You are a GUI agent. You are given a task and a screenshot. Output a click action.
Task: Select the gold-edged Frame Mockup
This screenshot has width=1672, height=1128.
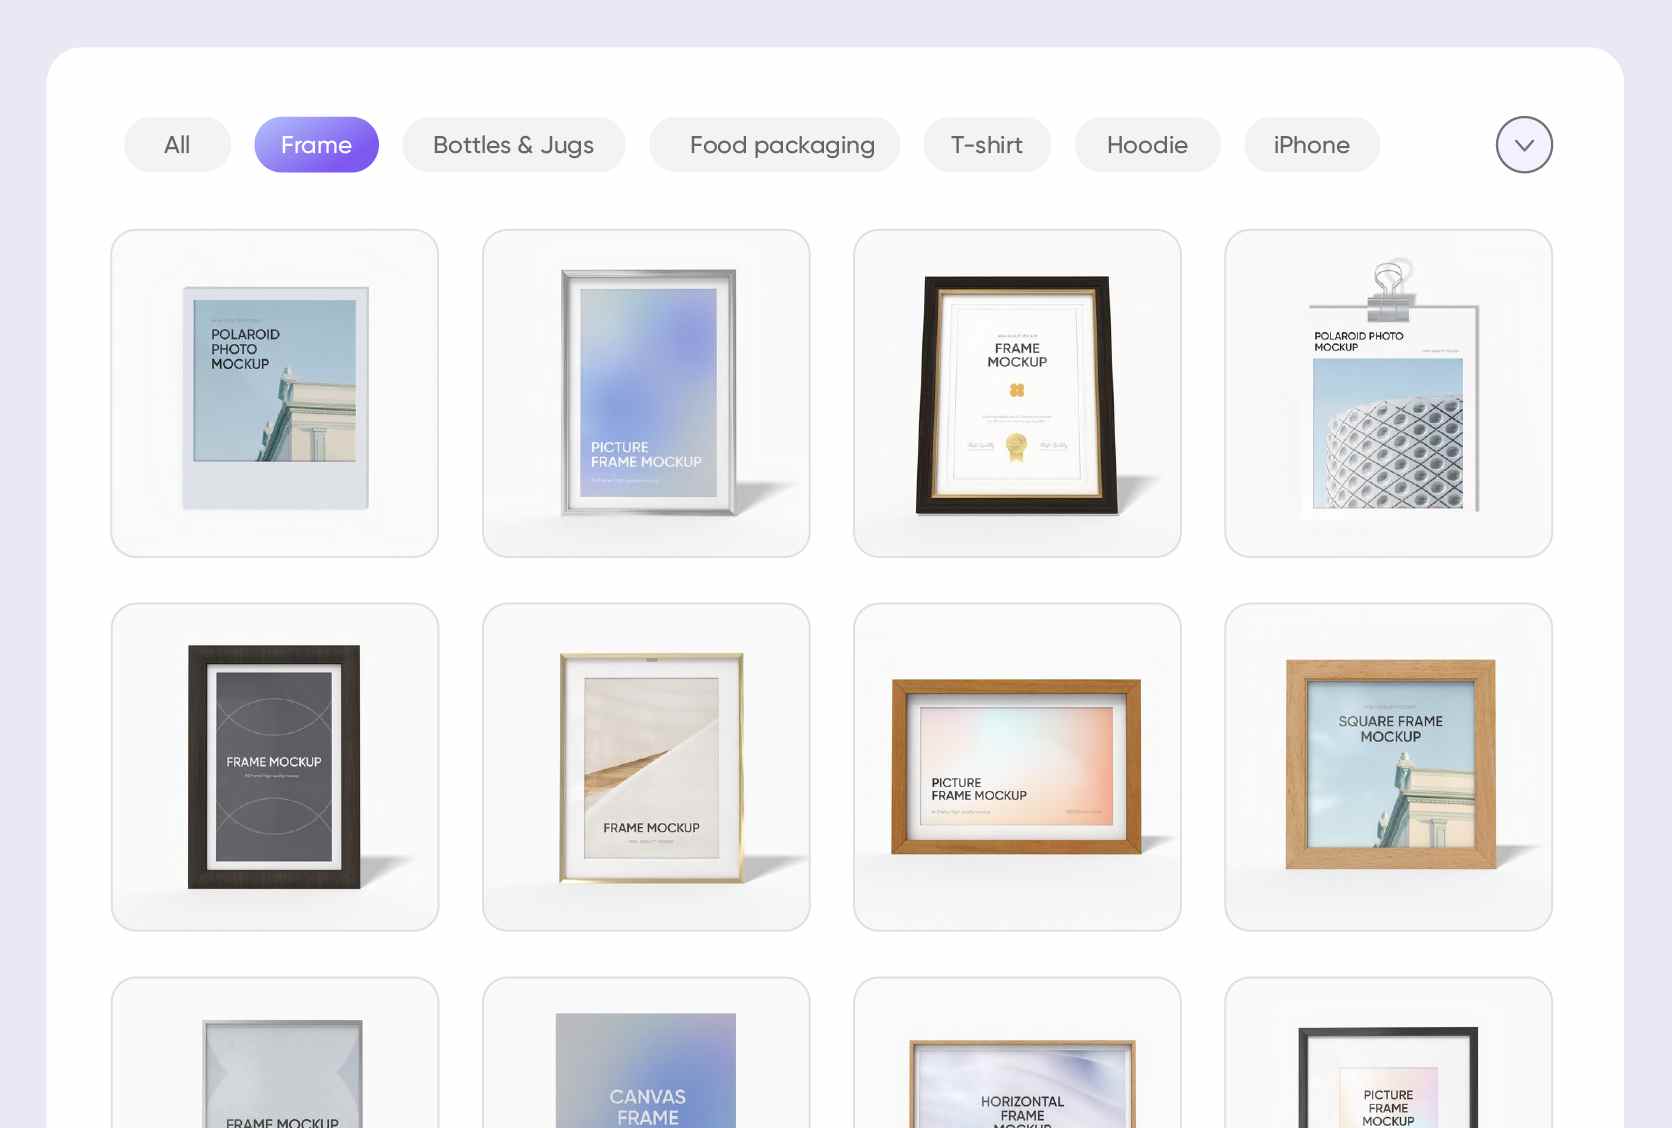pyautogui.click(x=646, y=767)
